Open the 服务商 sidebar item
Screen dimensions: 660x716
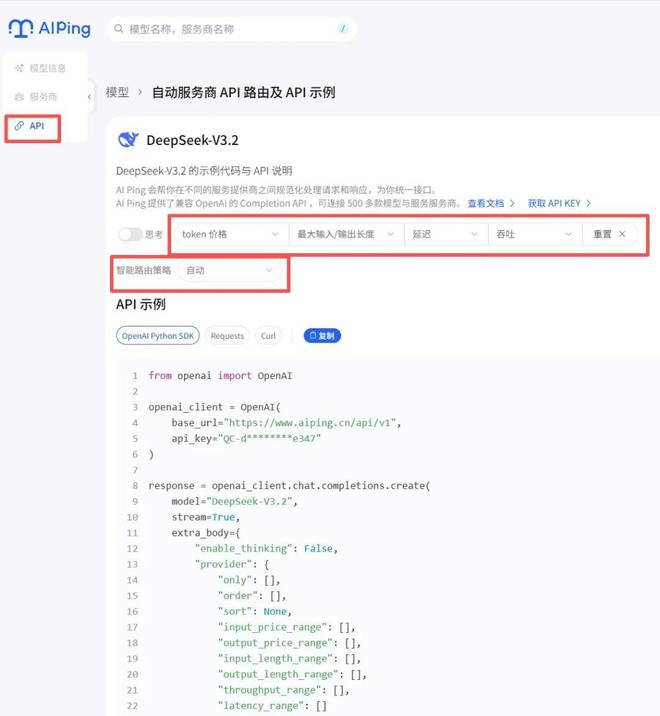(36, 96)
